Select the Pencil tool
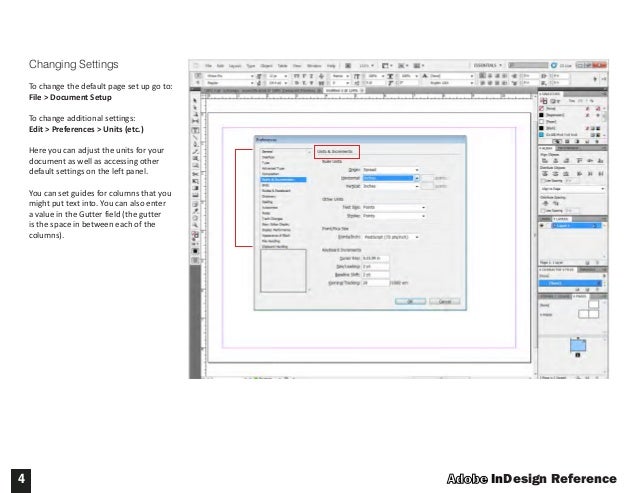 pyautogui.click(x=195, y=151)
